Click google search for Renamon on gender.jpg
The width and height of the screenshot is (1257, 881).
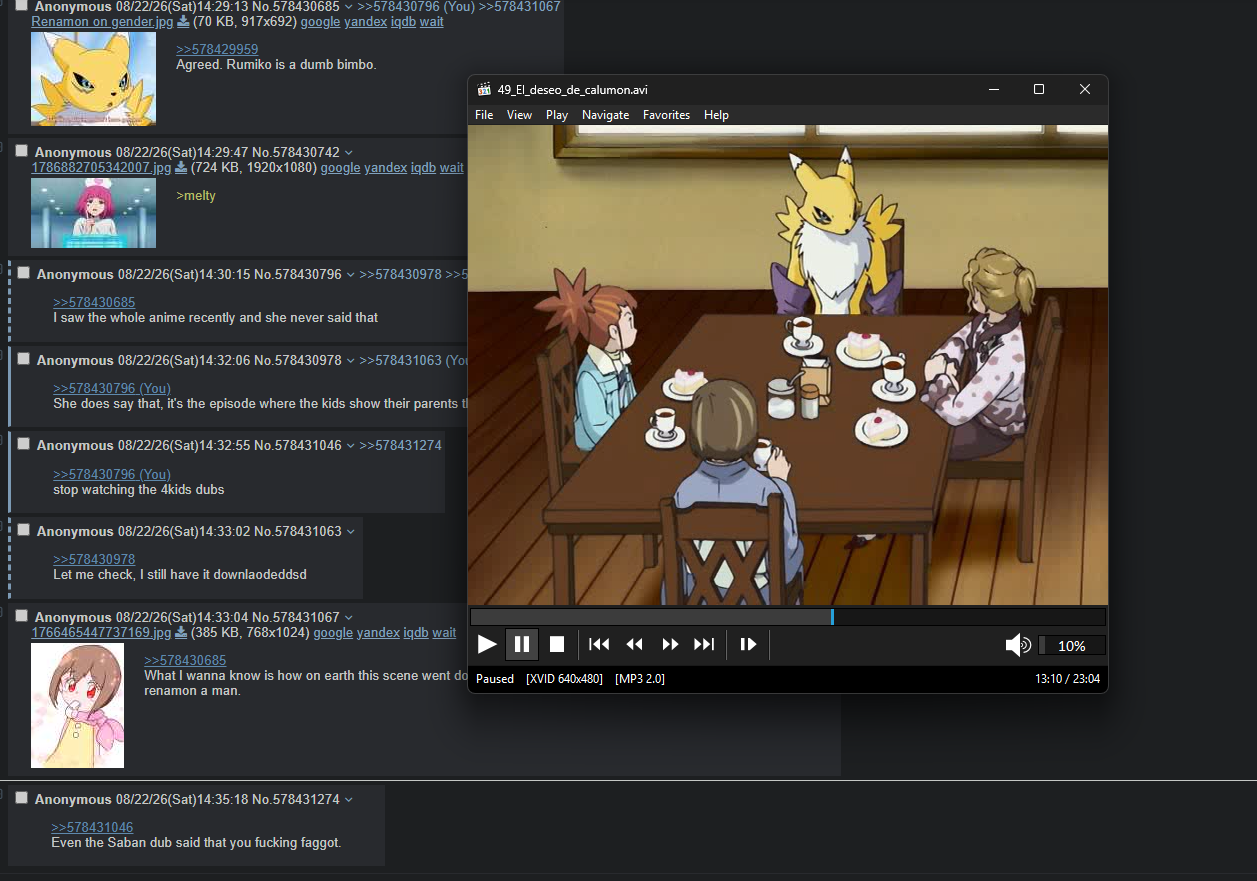pyautogui.click(x=320, y=22)
